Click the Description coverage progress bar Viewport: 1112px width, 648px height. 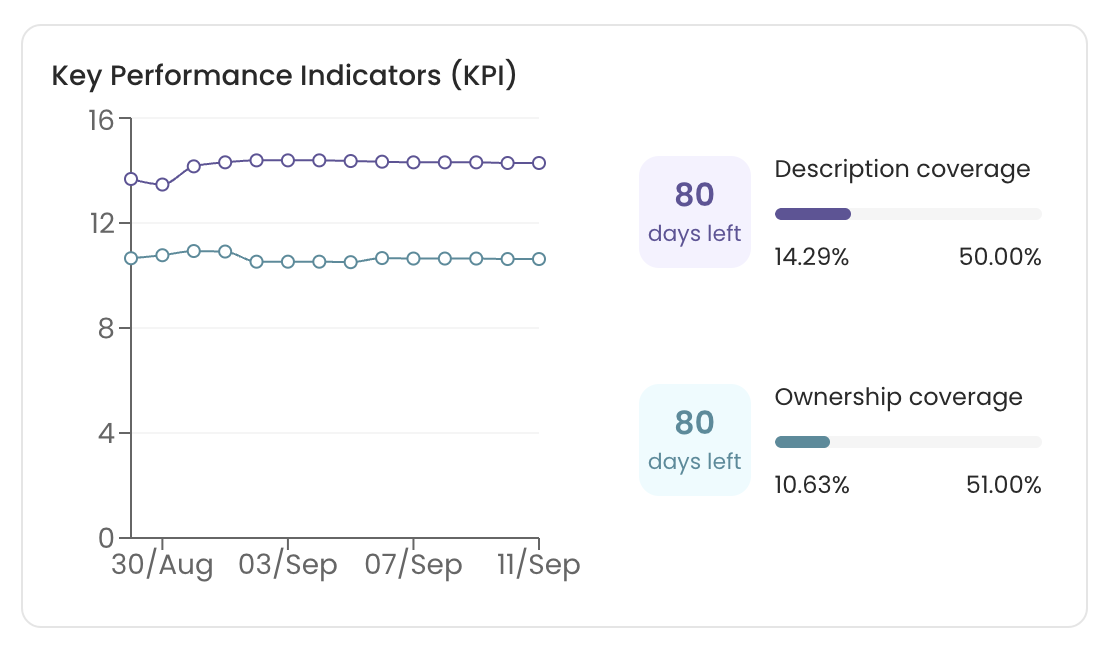pos(908,214)
